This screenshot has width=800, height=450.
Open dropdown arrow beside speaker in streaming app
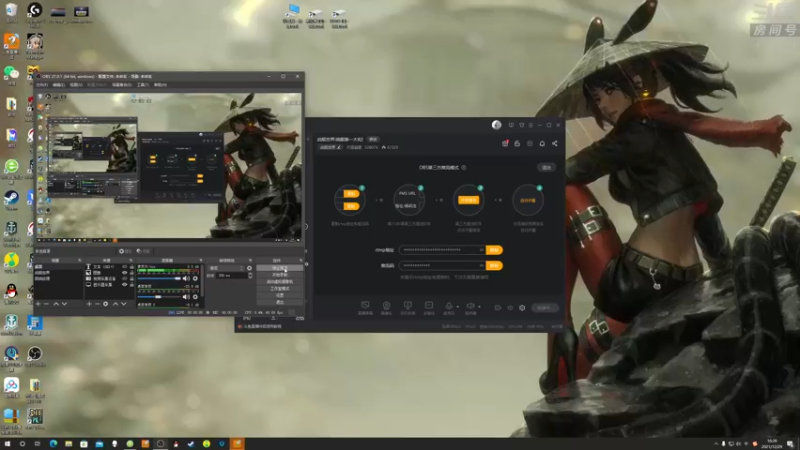[479, 307]
